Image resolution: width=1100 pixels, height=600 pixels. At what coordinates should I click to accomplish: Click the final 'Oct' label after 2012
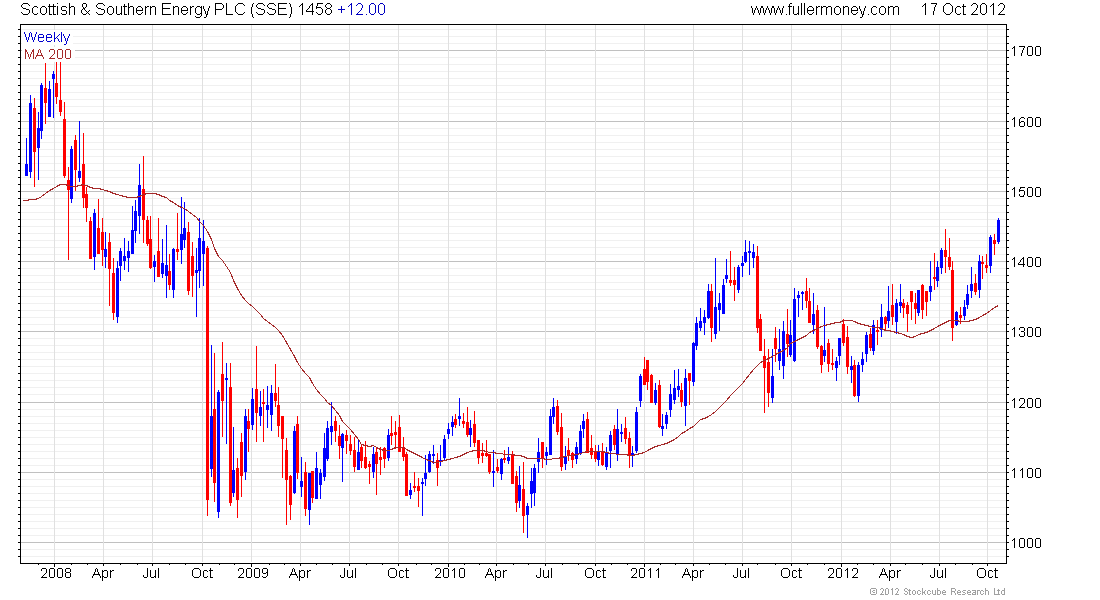pyautogui.click(x=987, y=573)
